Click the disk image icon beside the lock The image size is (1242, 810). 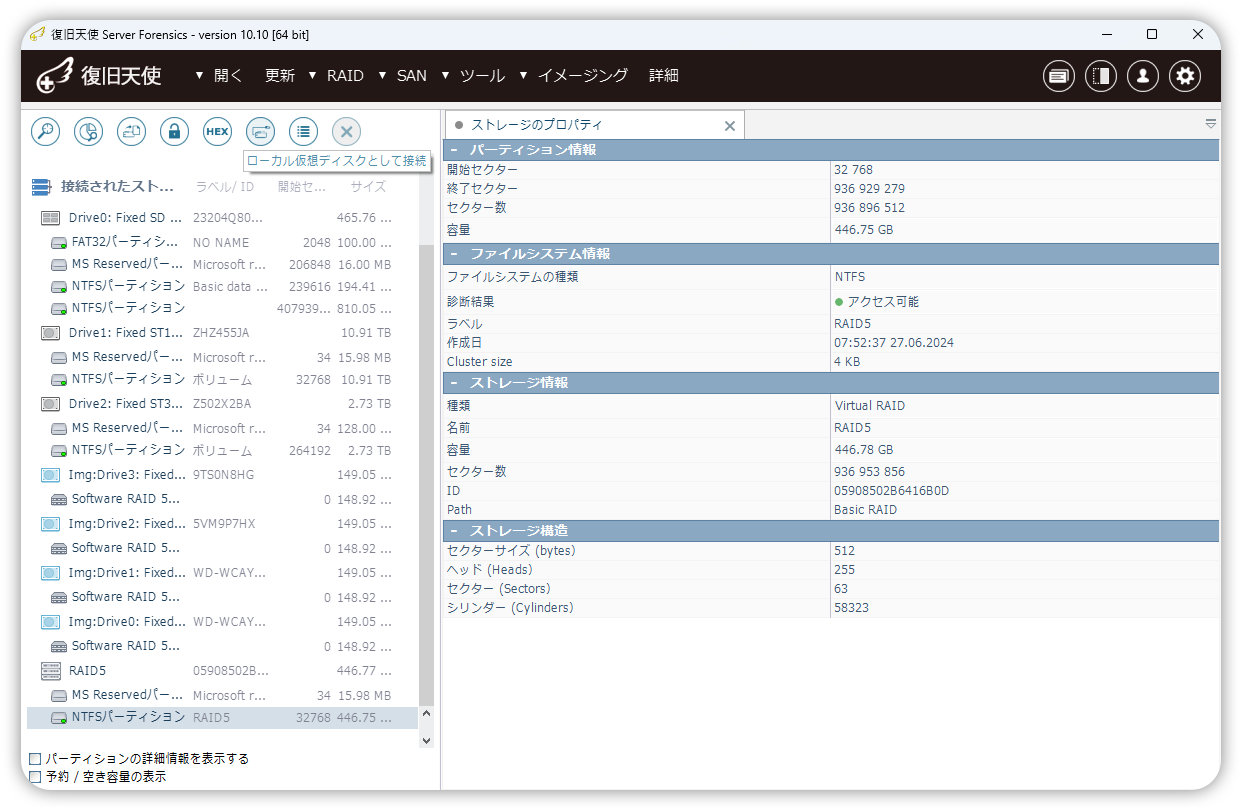coord(132,131)
